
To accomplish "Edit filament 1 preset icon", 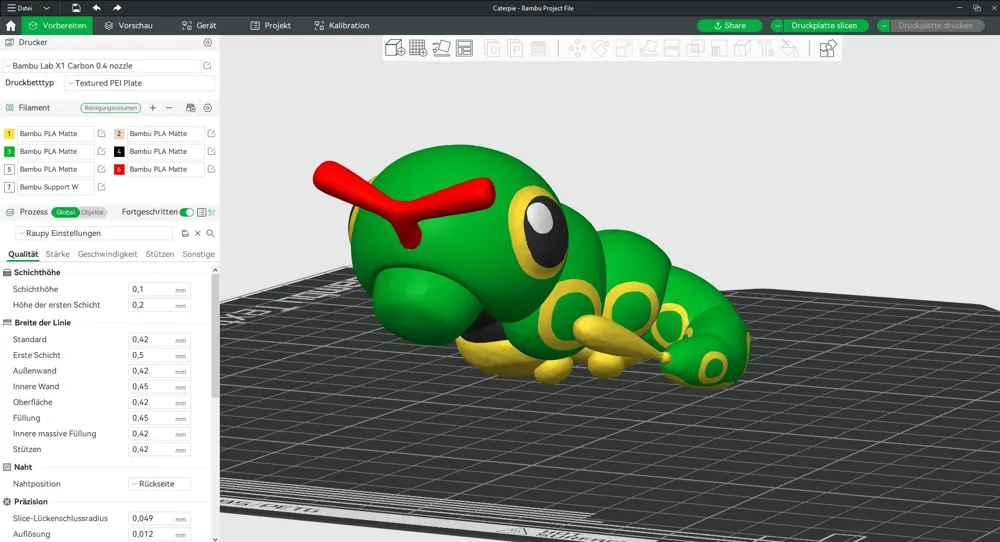I will click(x=101, y=133).
